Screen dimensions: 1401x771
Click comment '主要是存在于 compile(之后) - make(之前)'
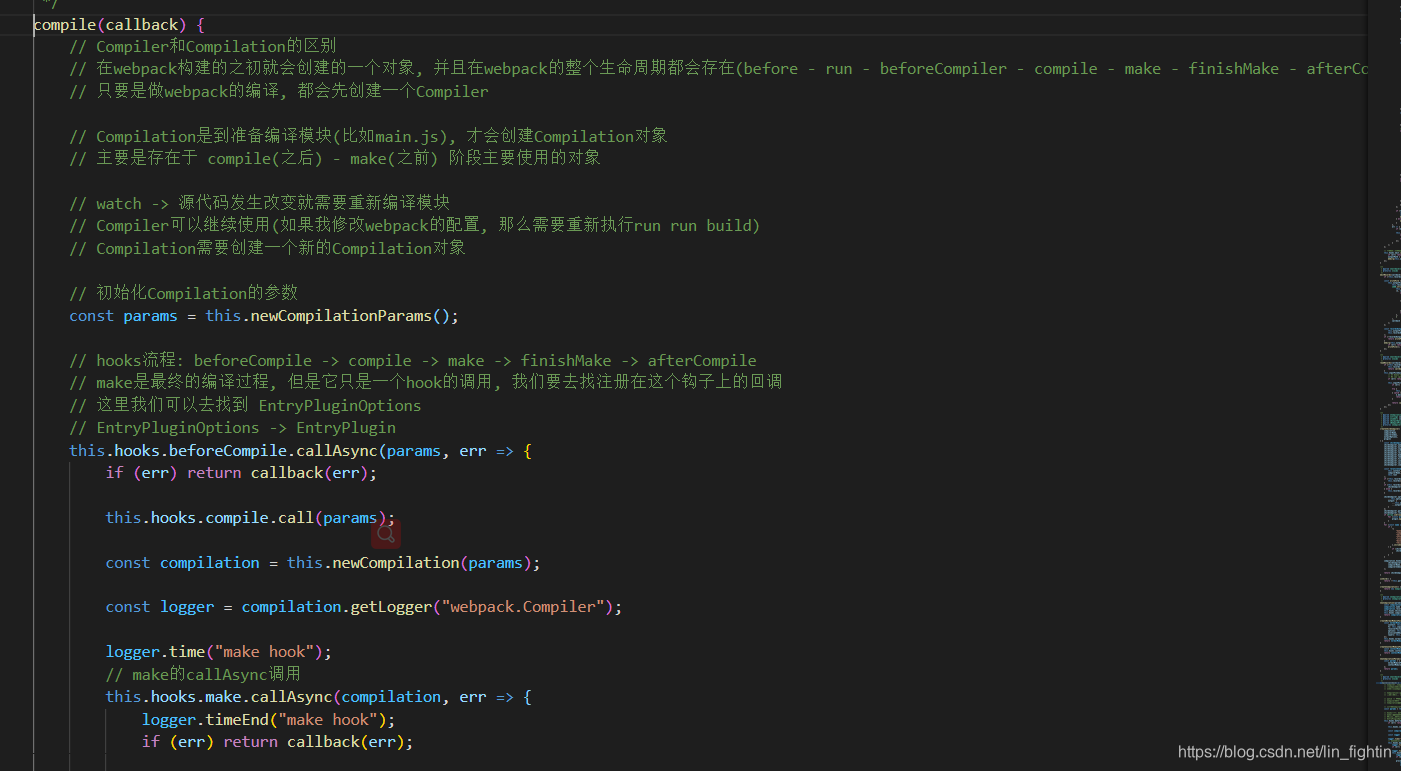click(335, 158)
